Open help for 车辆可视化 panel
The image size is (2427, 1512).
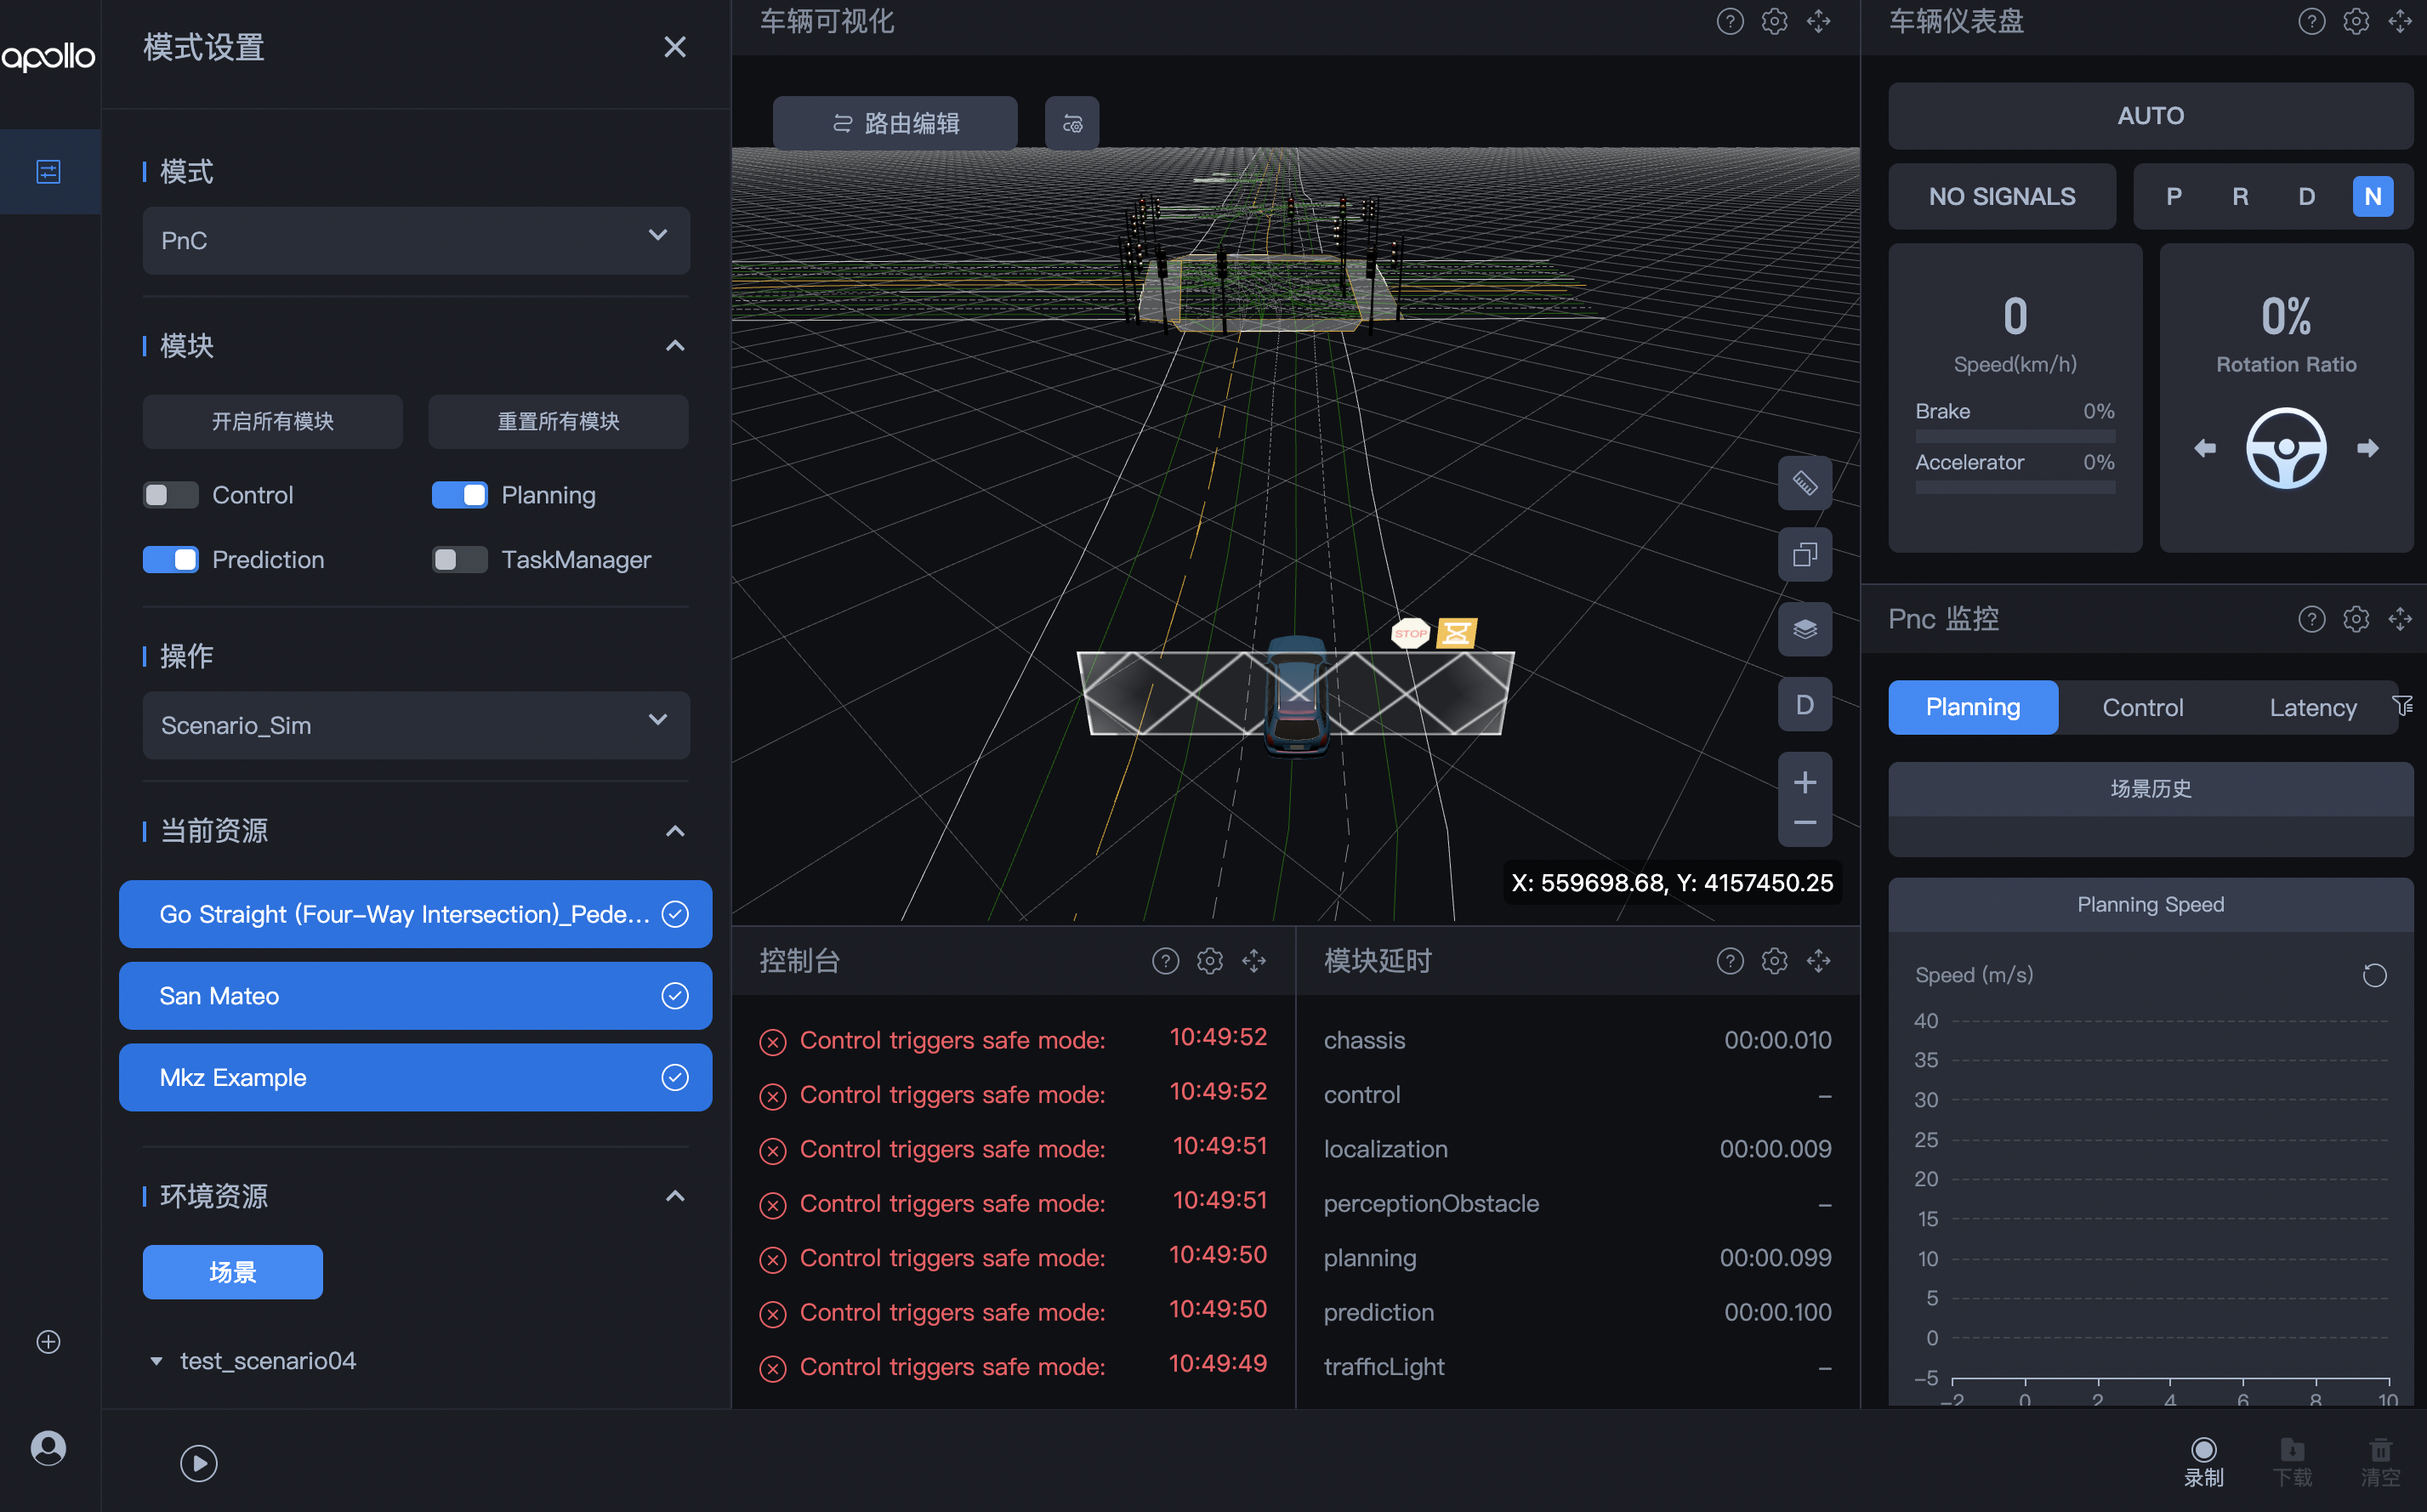(1730, 21)
